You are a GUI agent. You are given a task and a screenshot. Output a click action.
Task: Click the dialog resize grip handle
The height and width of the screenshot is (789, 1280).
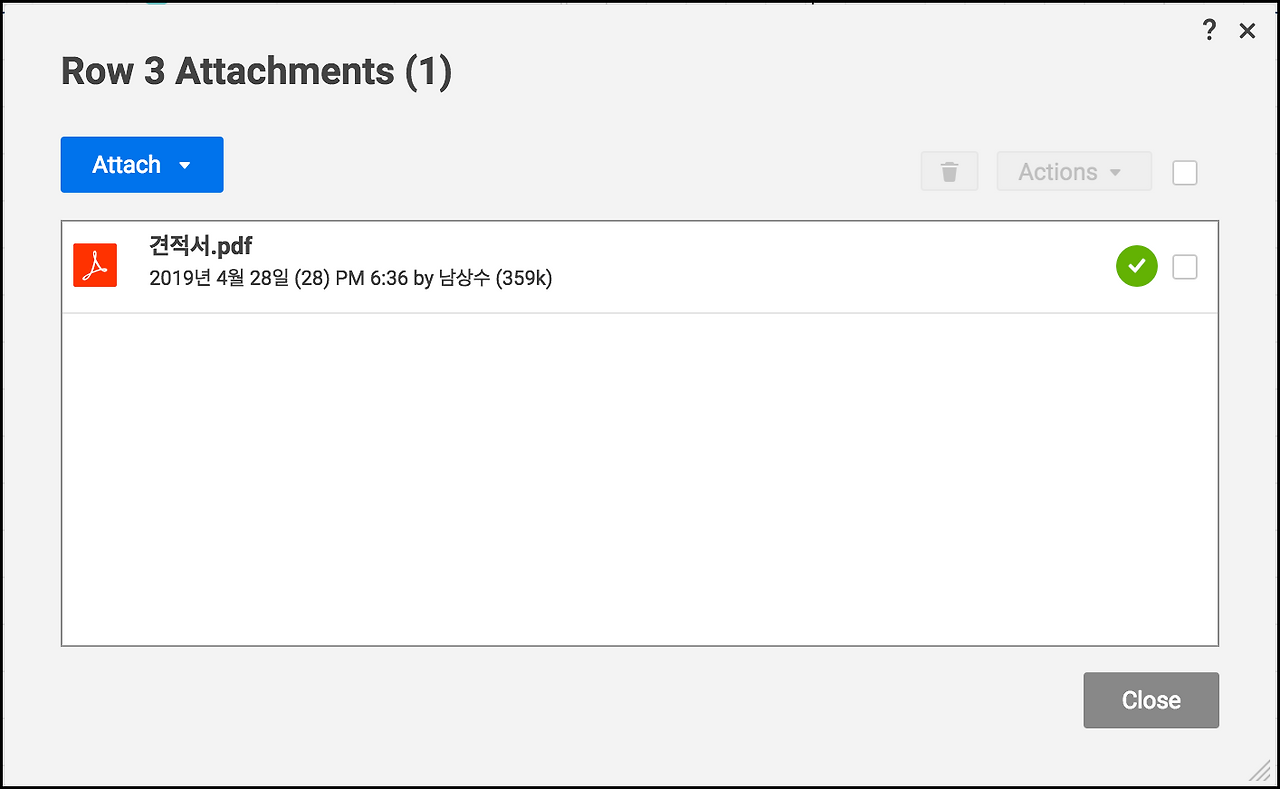[x=1259, y=769]
